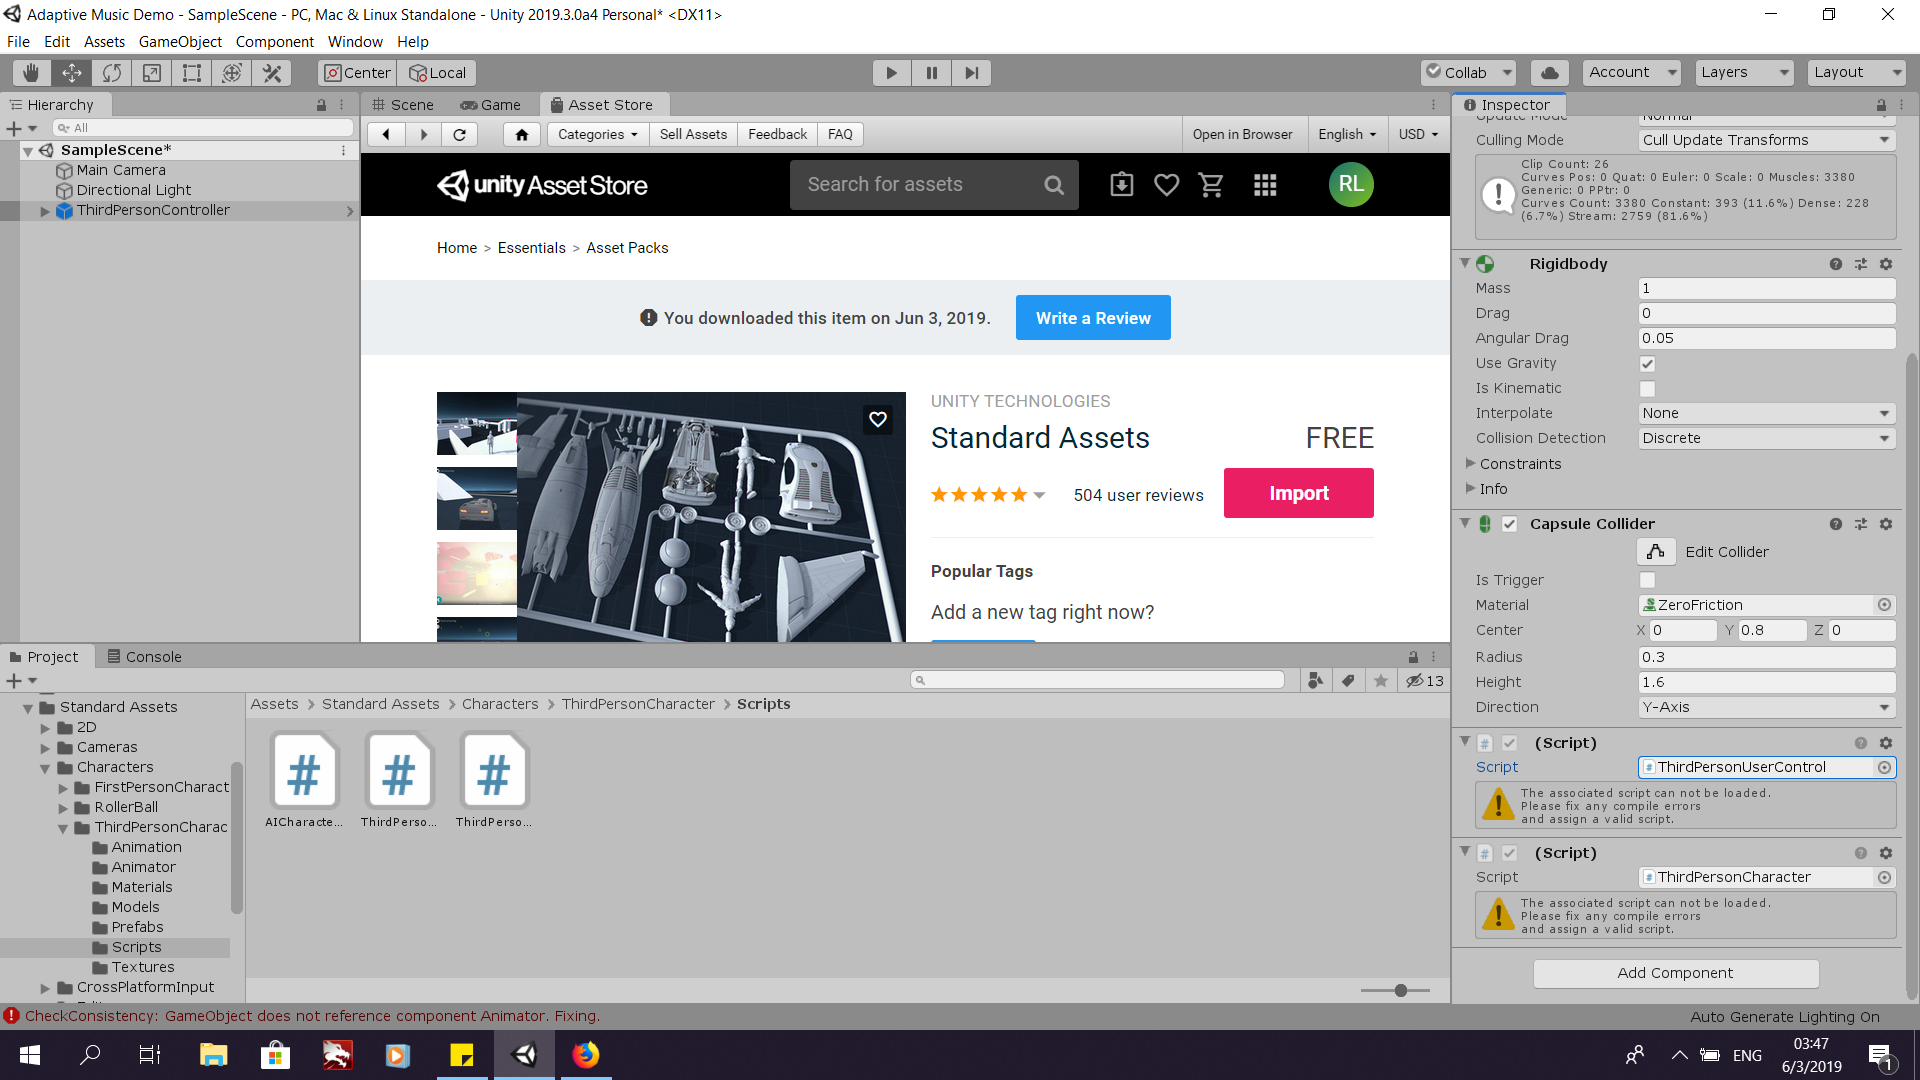Toggle ThirdPersonCharacter script enabled checkbox
Screen dimensions: 1920x1080
[x=1510, y=853]
